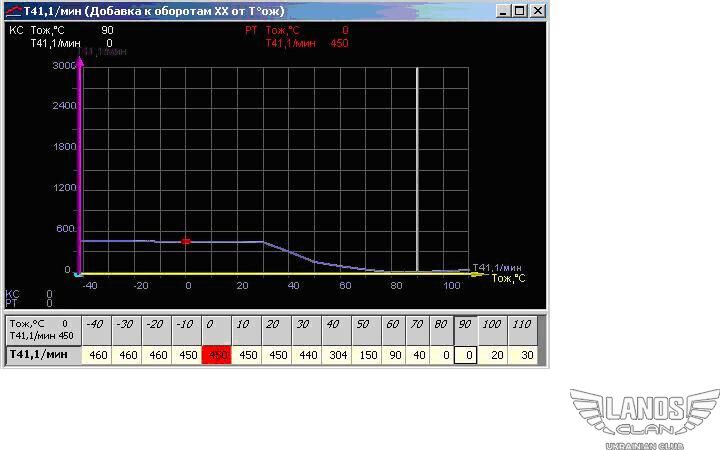Click the red marker on the graph curve

click(186, 241)
